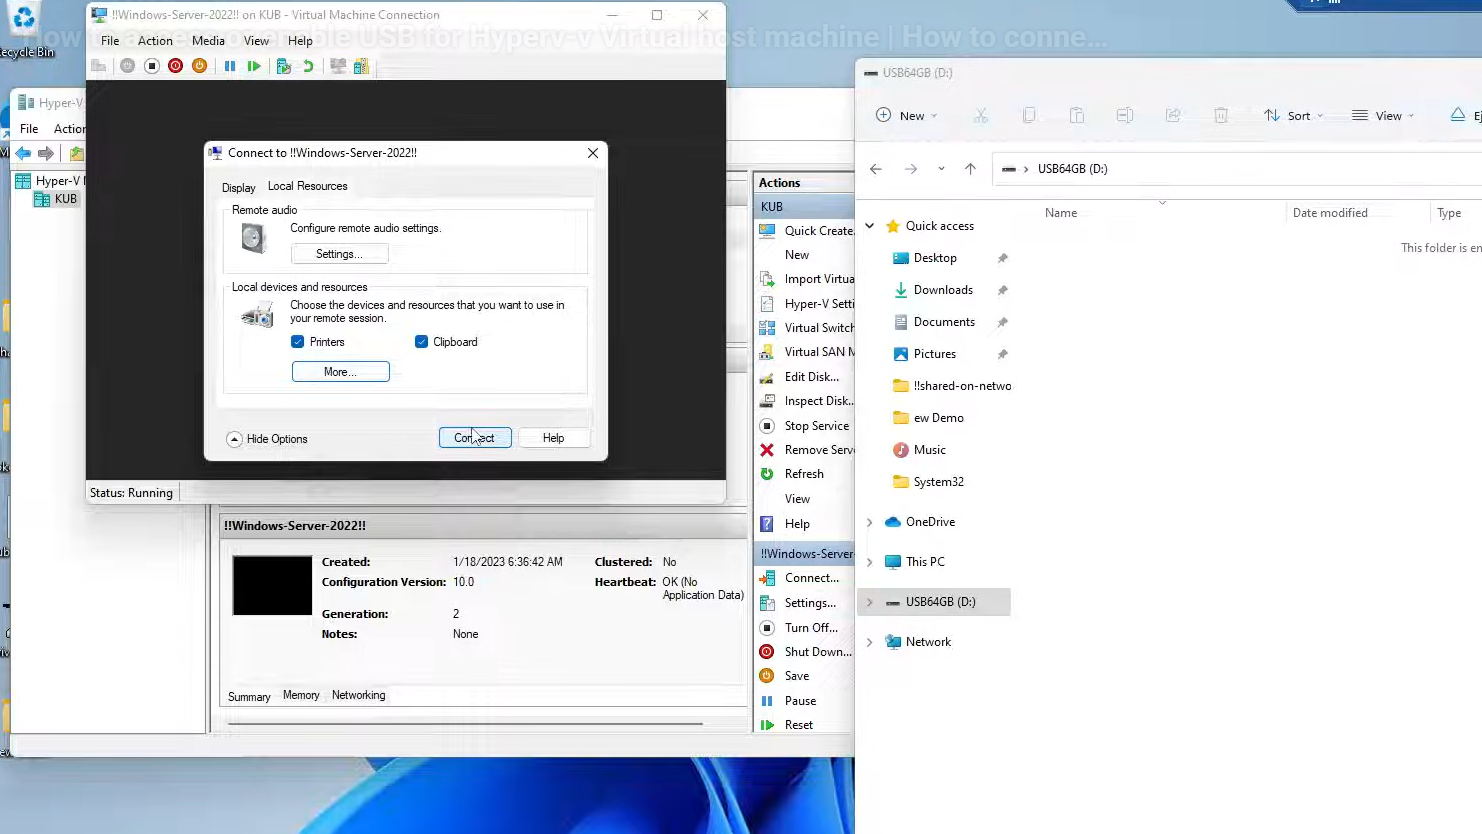Click the Recycle Bin desktop icon
Image resolution: width=1482 pixels, height=834 pixels.
(24, 30)
